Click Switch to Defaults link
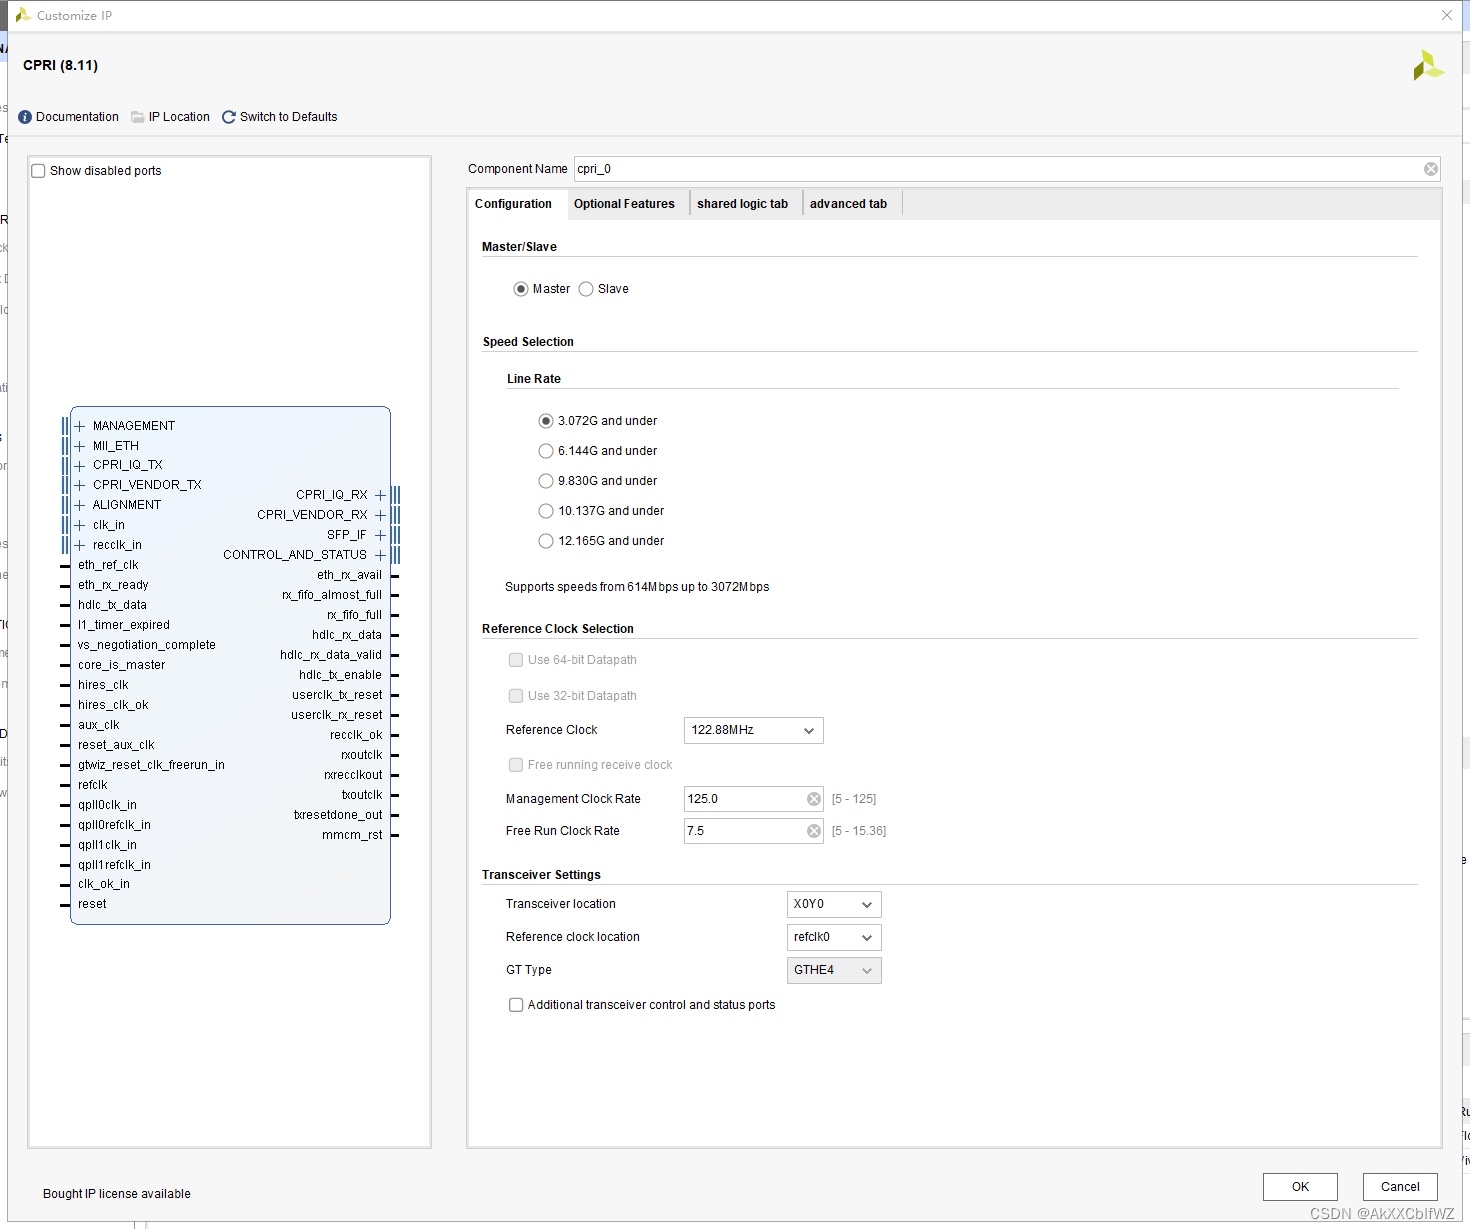Image resolution: width=1470 pixels, height=1229 pixels. [288, 117]
